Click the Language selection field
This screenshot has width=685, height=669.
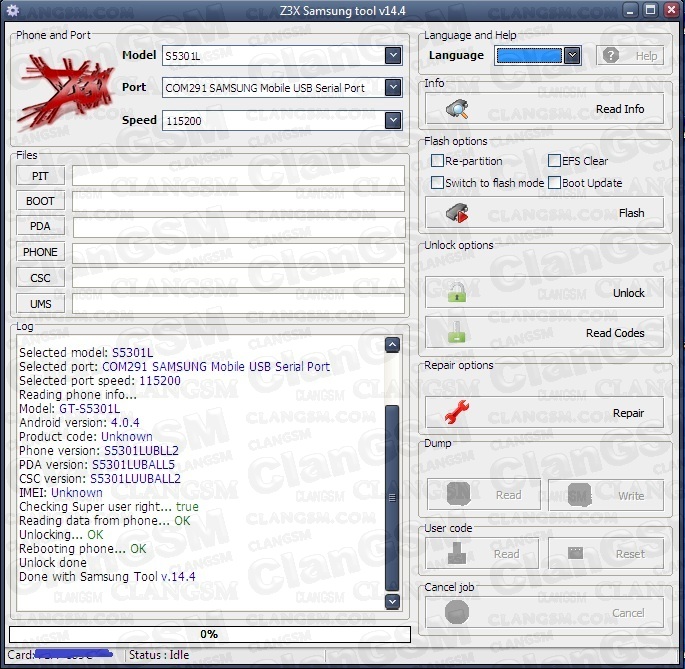click(529, 55)
